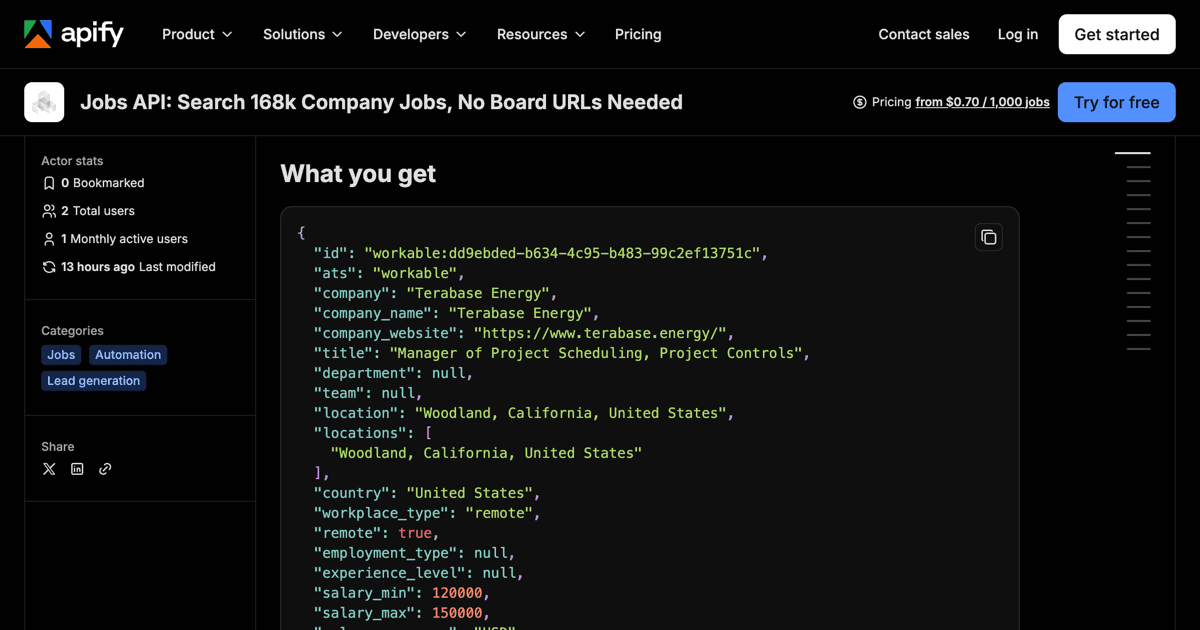Click the top highlighted table-of-contents marker

(x=1133, y=153)
